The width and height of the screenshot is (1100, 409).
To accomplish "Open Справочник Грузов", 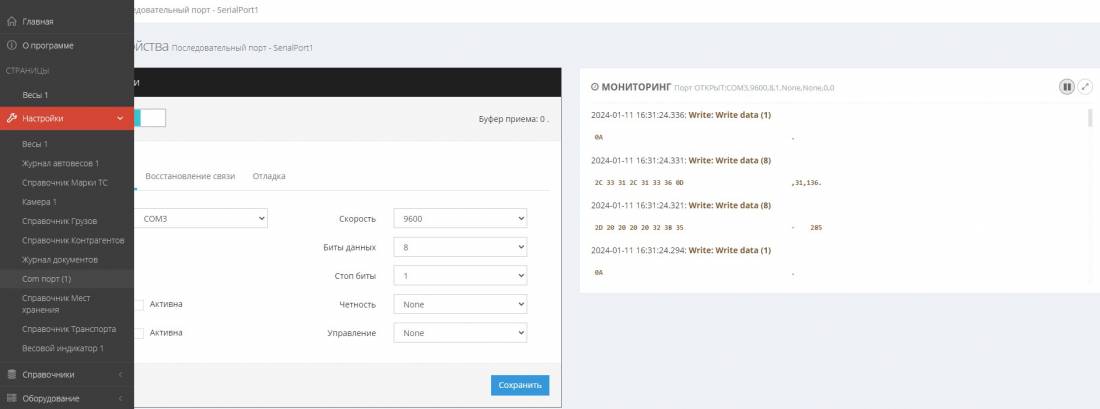I will pos(60,221).
